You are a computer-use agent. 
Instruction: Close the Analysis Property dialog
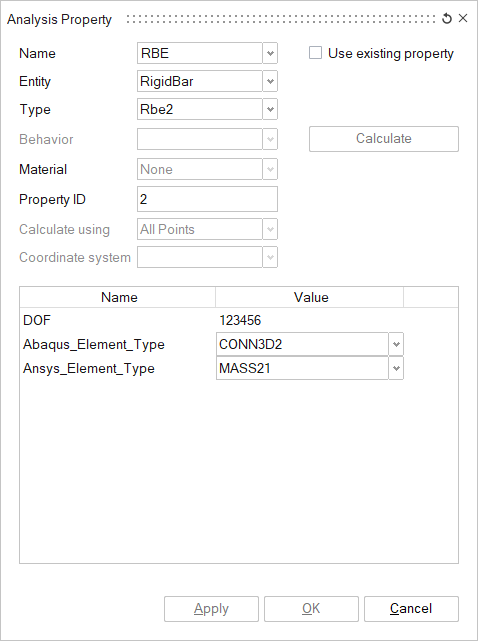[463, 18]
